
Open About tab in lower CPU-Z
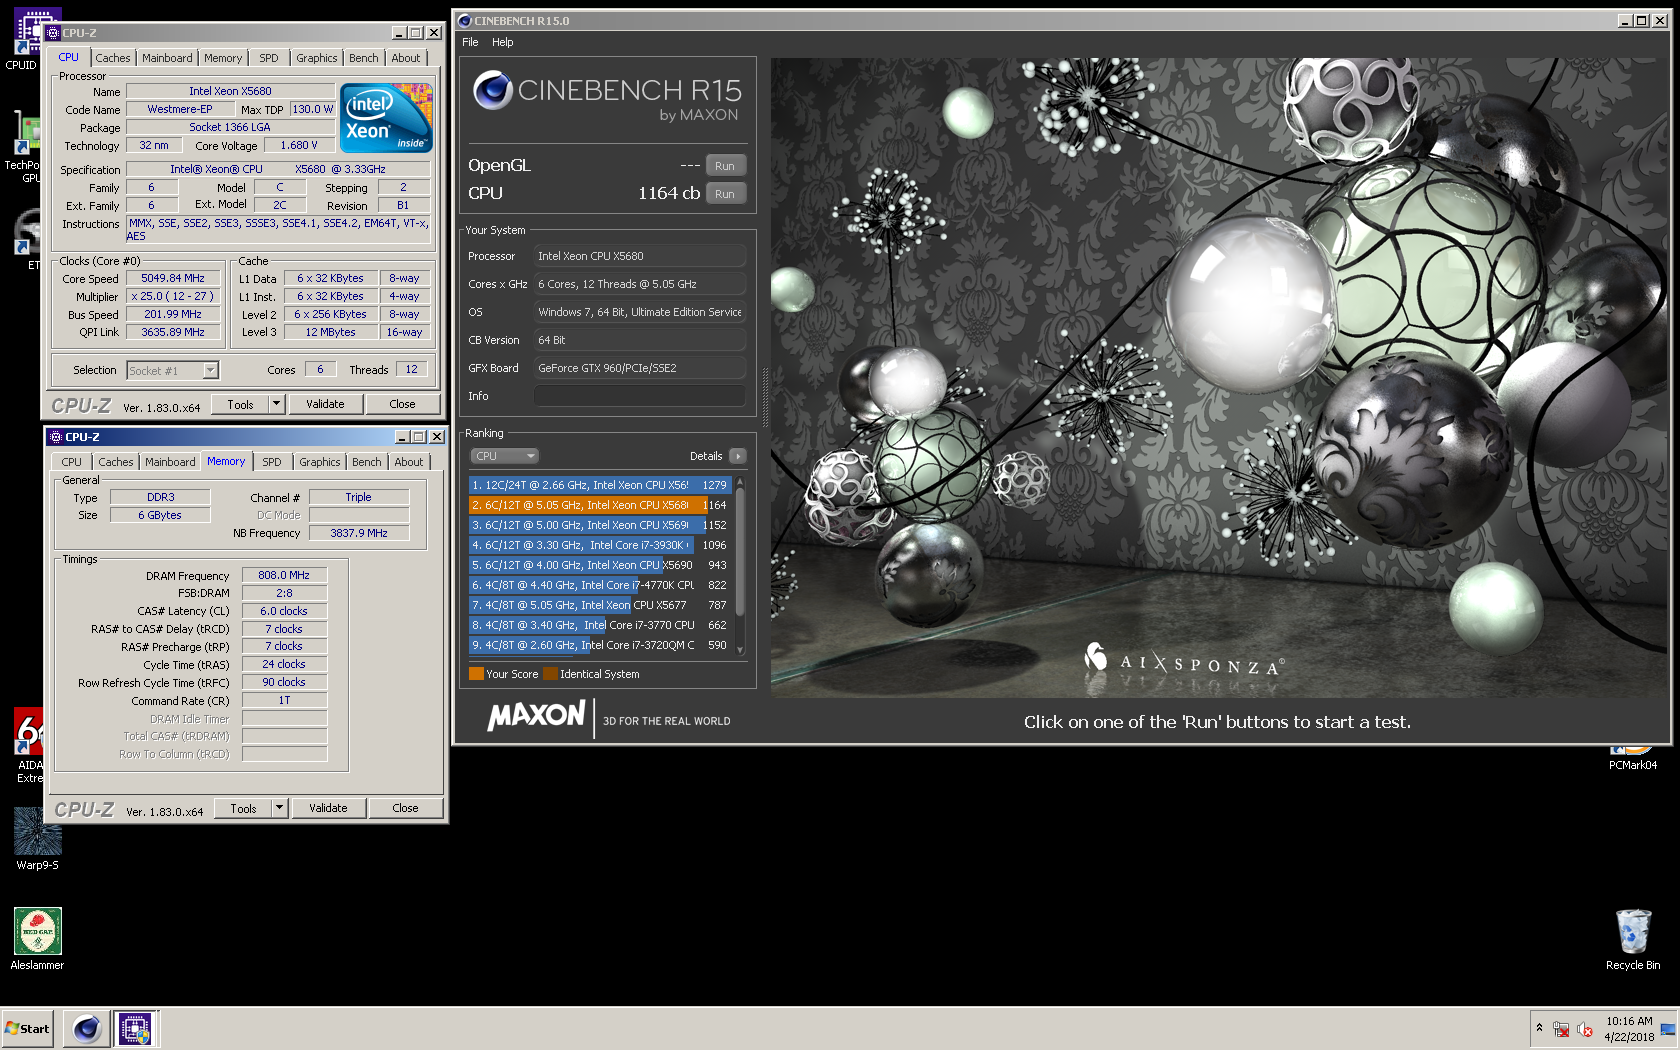(409, 462)
